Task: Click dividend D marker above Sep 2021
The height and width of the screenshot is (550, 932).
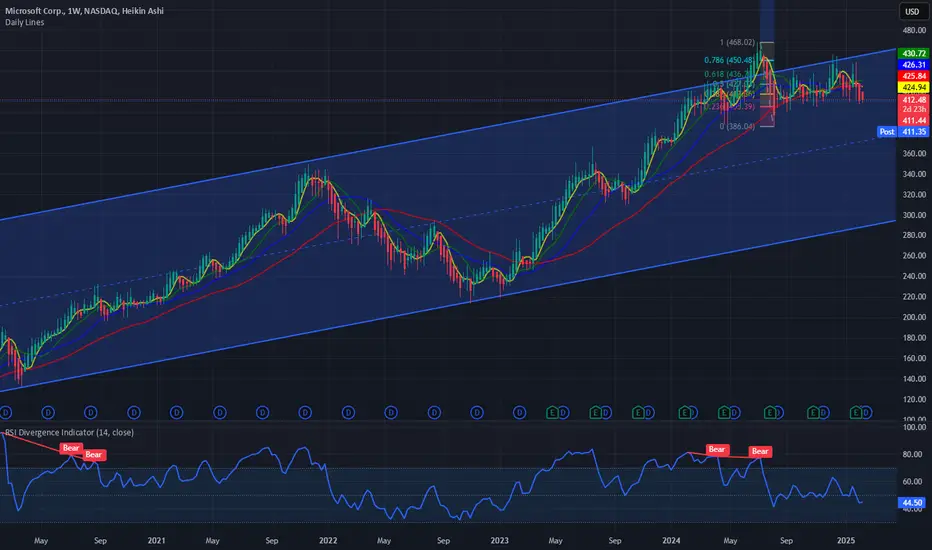Action: (262, 412)
